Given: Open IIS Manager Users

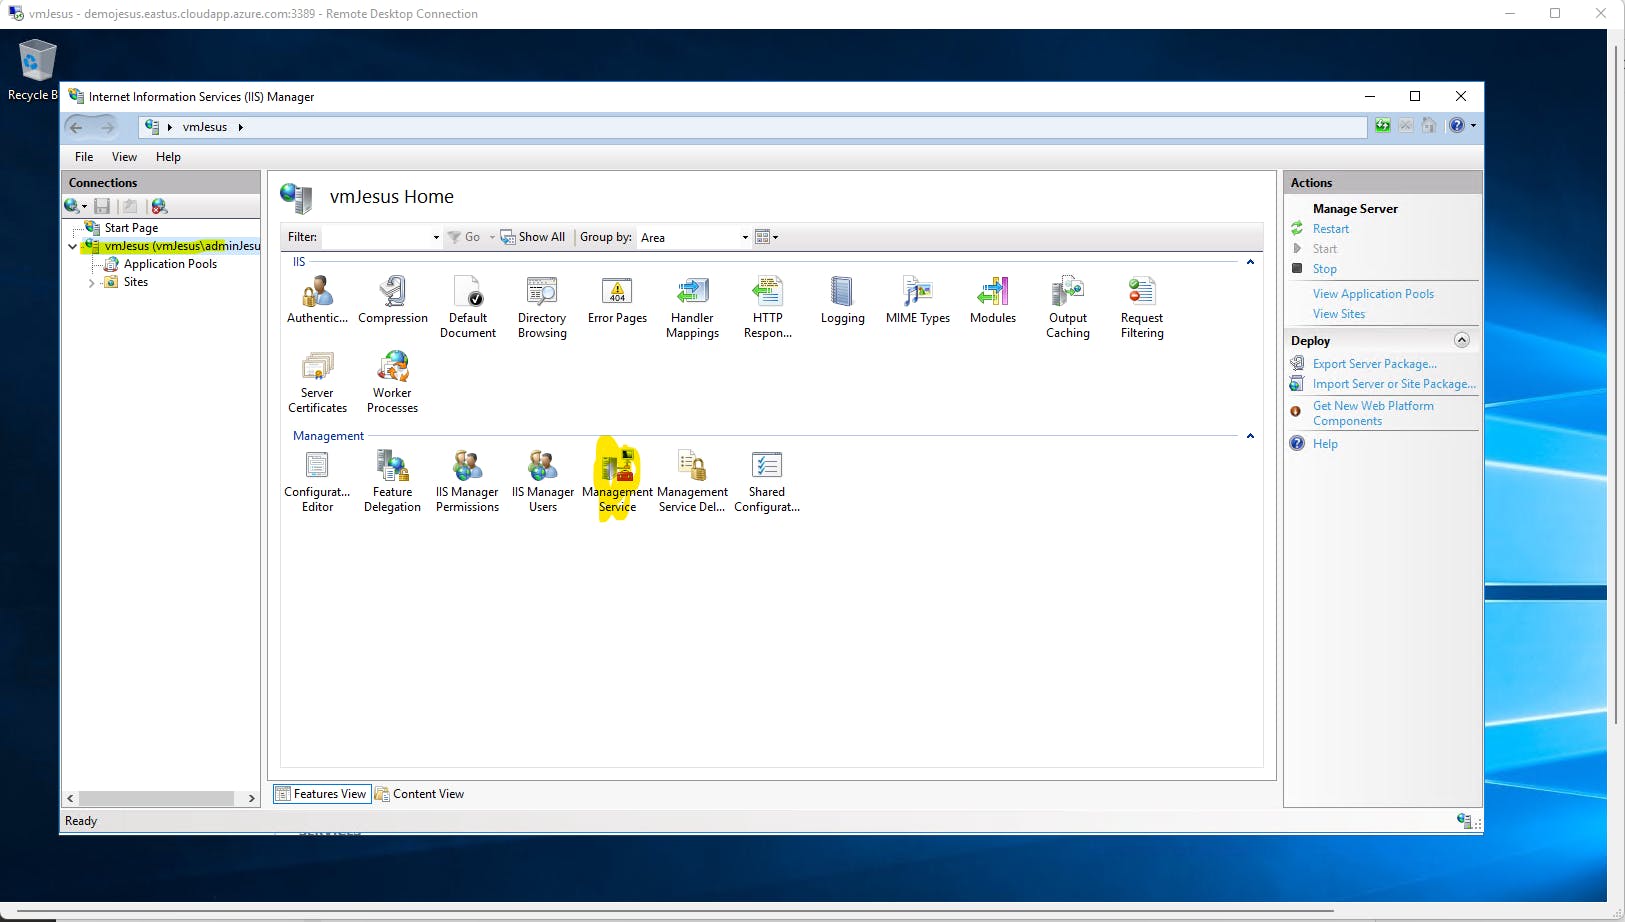Looking at the screenshot, I should pyautogui.click(x=543, y=481).
